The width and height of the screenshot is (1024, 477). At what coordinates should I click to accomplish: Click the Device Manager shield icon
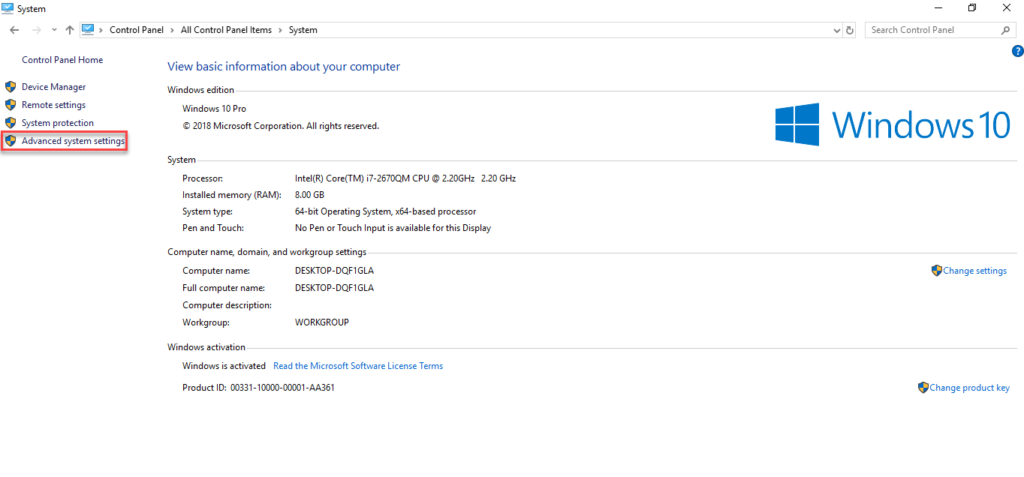coord(11,87)
